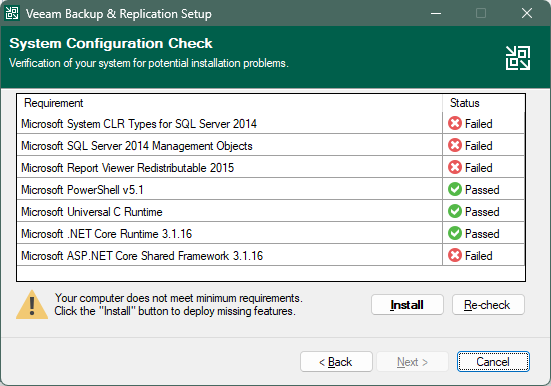Select Microsoft PowerShell v5.1 requirement row
This screenshot has width=551, height=386.
tap(271, 189)
